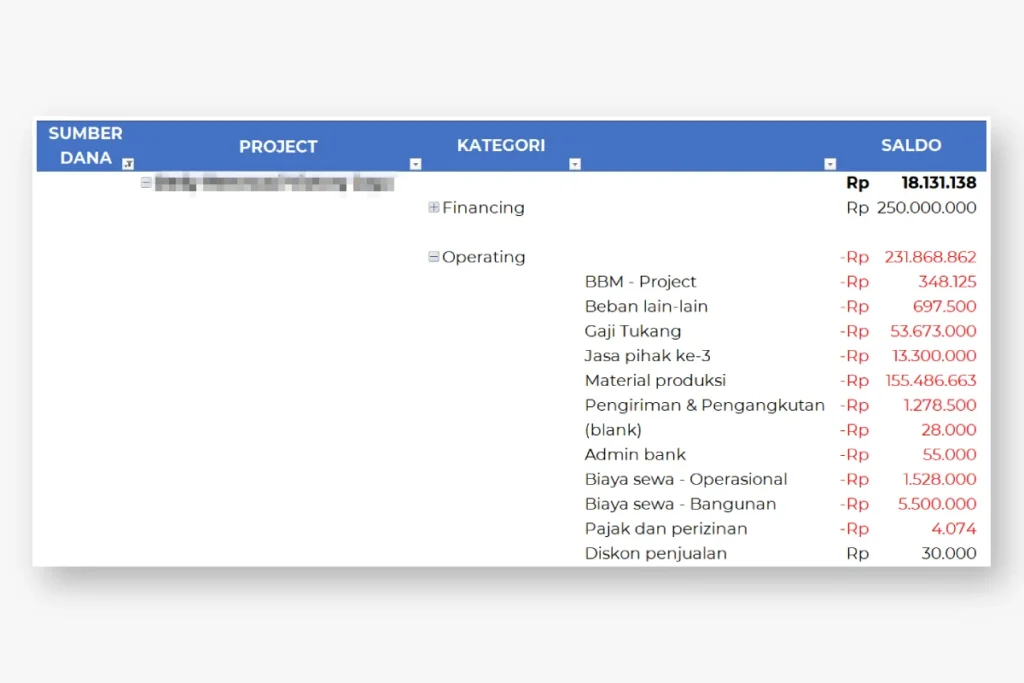The width and height of the screenshot is (1024, 683).
Task: Click the Pajak dan perizinan label
Action: pyautogui.click(x=666, y=528)
